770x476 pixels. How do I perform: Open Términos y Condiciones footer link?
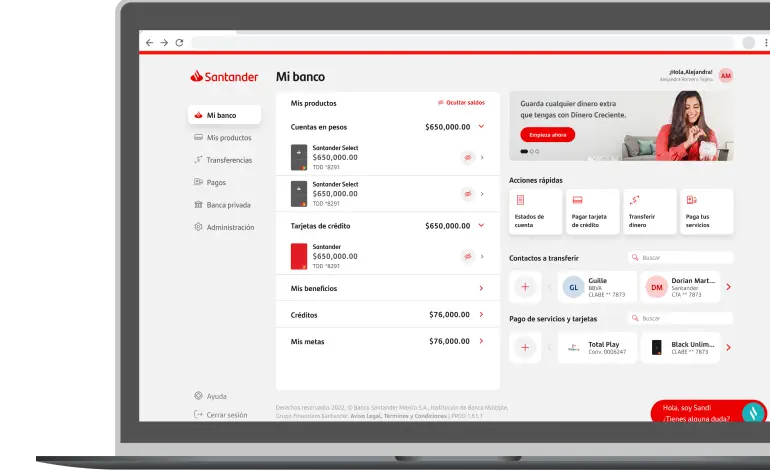pos(415,416)
